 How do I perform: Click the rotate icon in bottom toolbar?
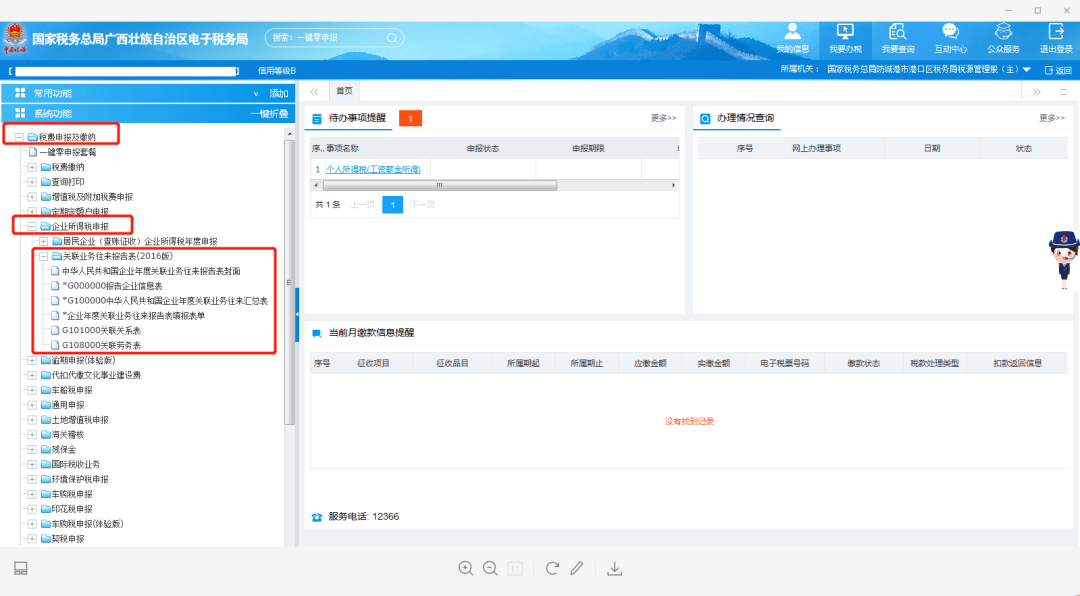[x=552, y=568]
